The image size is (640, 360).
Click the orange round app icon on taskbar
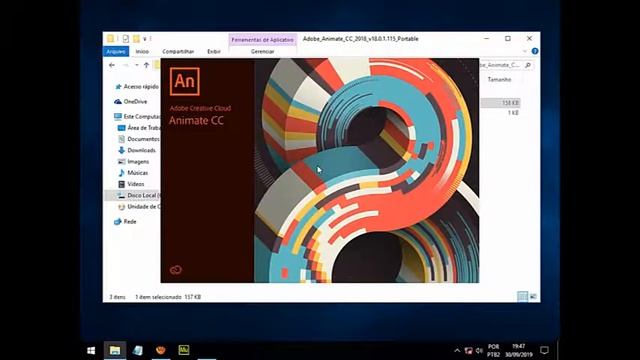[161, 350]
